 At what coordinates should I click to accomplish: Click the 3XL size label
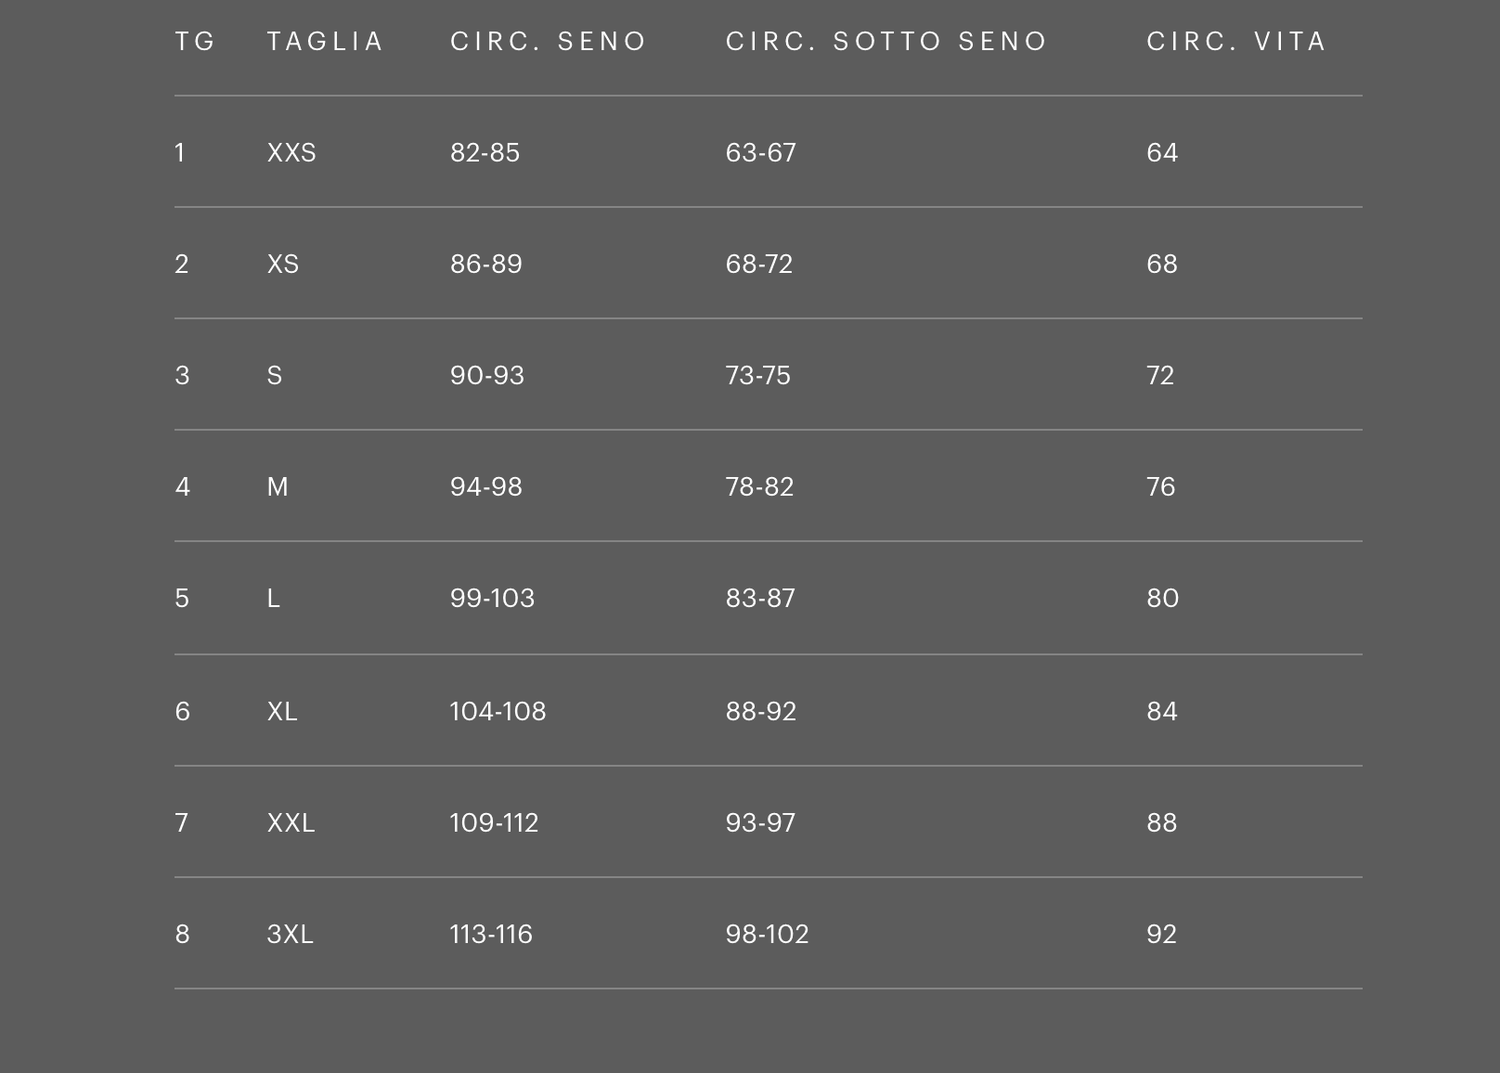pyautogui.click(x=290, y=934)
